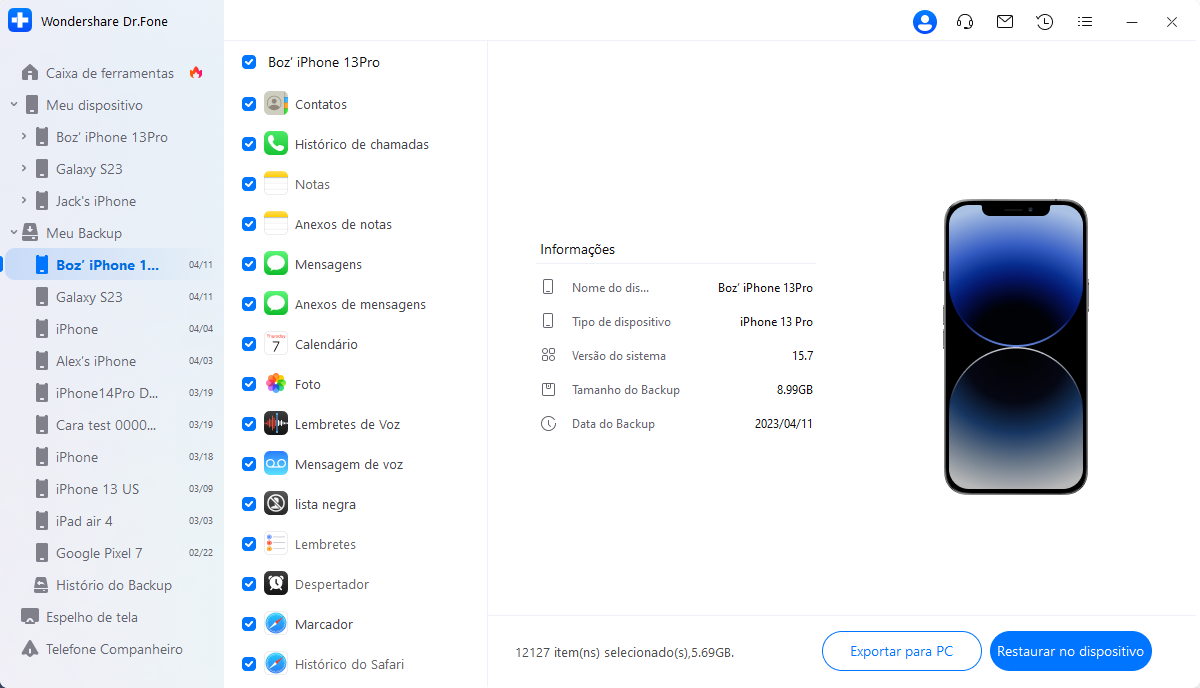The image size is (1200, 688).
Task: Disable the Despertador checkbox
Action: (x=249, y=584)
